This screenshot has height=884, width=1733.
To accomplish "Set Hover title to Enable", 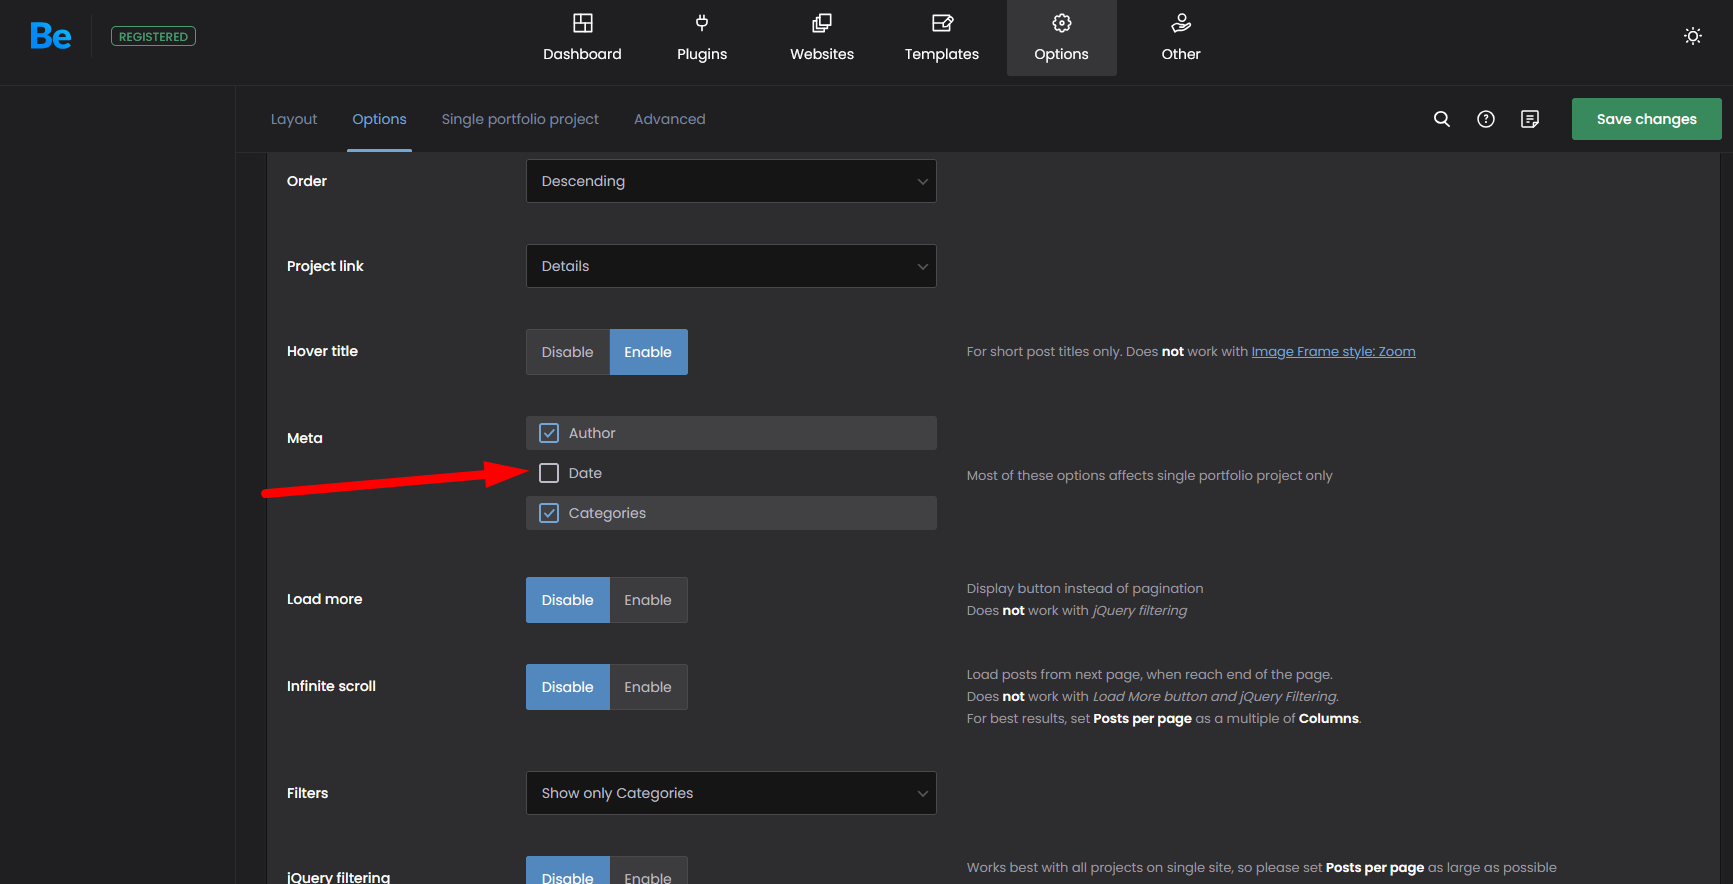I will point(648,352).
